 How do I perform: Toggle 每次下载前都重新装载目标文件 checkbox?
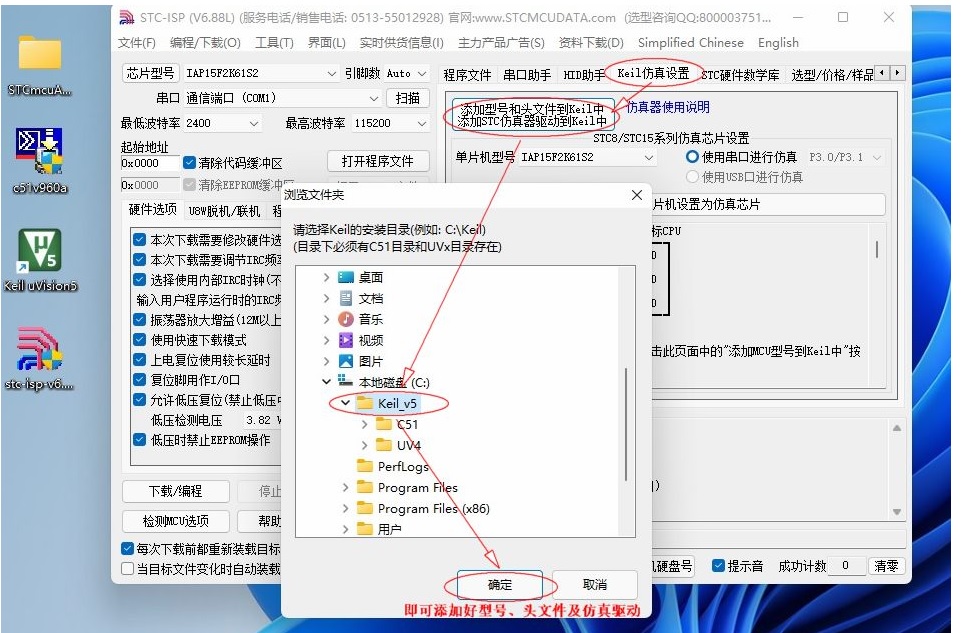click(x=128, y=549)
